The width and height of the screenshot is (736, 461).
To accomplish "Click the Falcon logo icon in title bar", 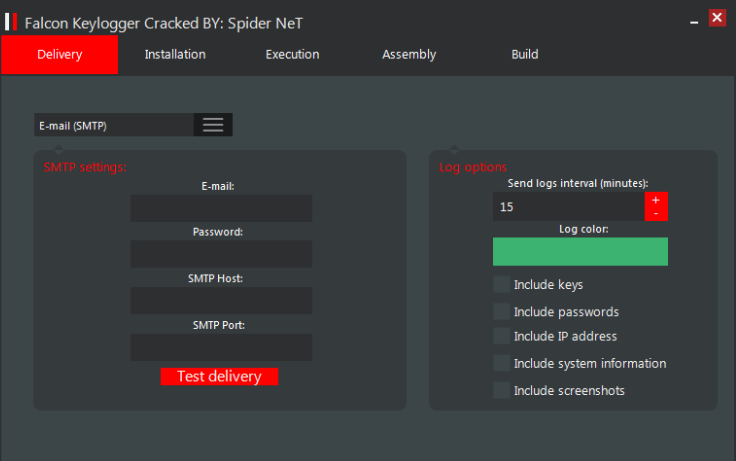I will coord(12,20).
